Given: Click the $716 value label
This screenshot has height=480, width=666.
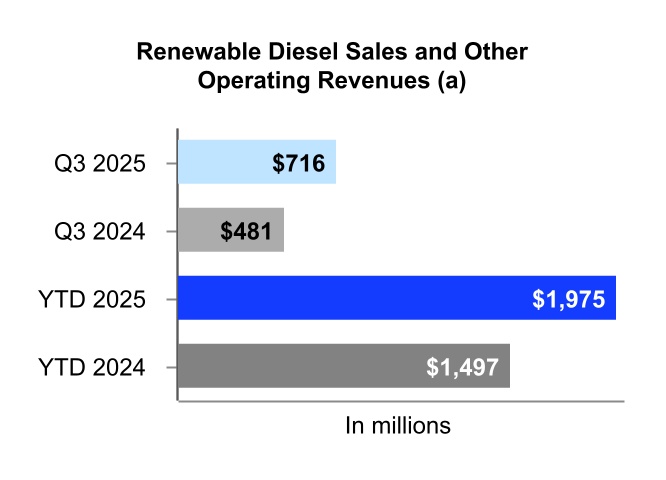Looking at the screenshot, I should pyautogui.click(x=299, y=163).
